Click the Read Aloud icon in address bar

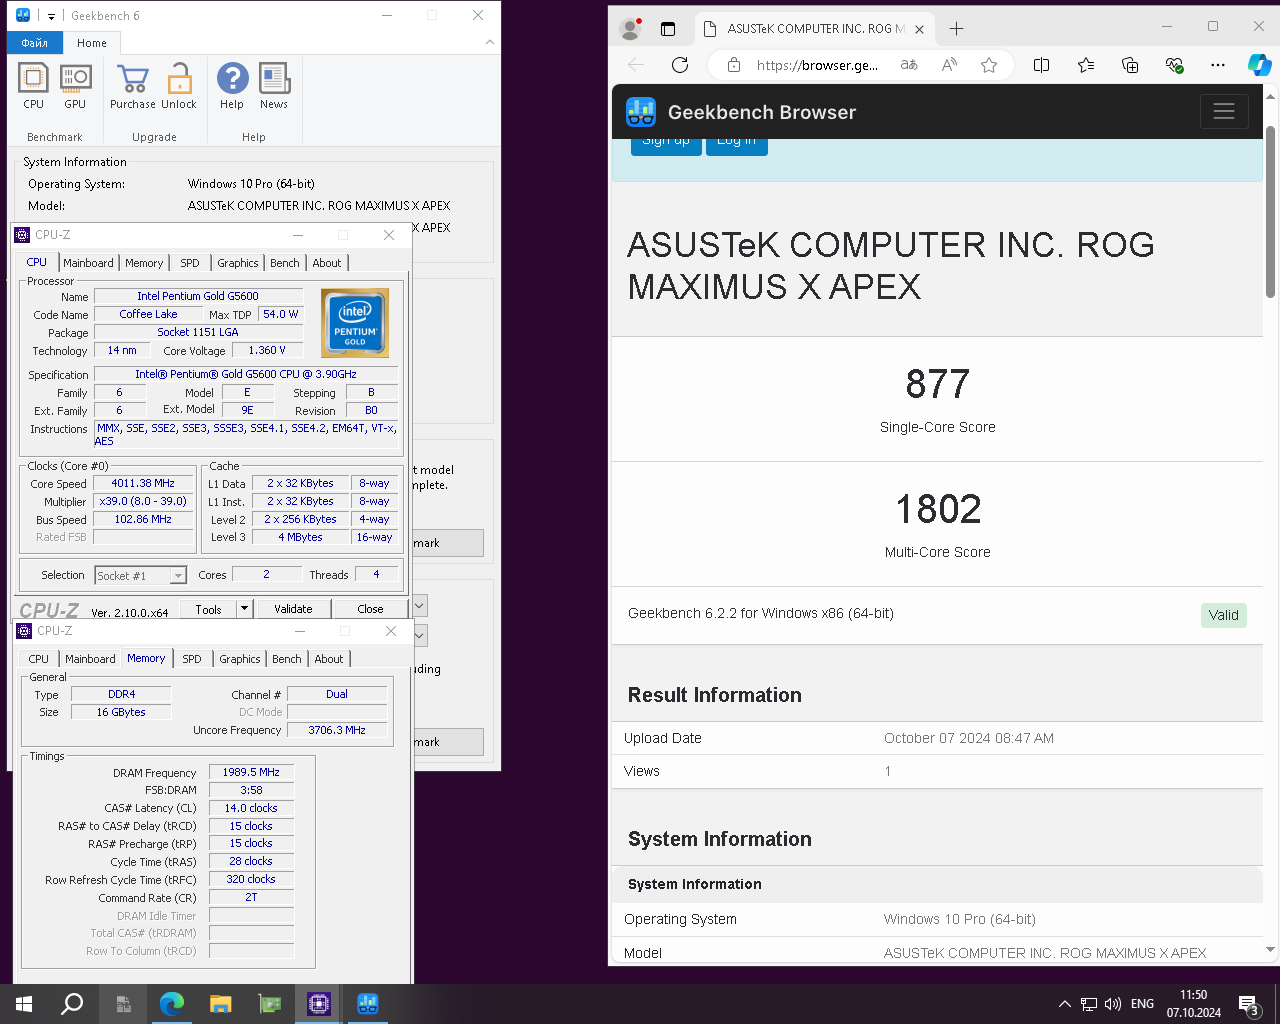click(949, 65)
